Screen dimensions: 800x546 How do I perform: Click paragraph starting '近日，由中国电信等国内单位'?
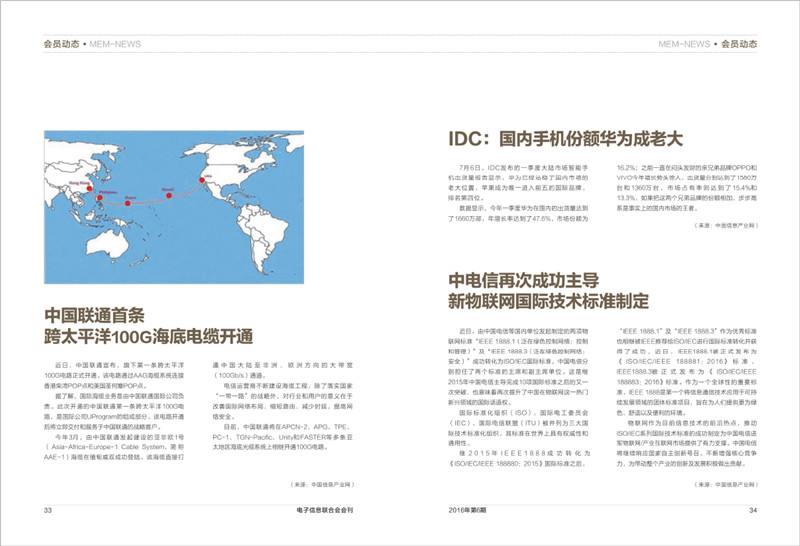(x=518, y=366)
